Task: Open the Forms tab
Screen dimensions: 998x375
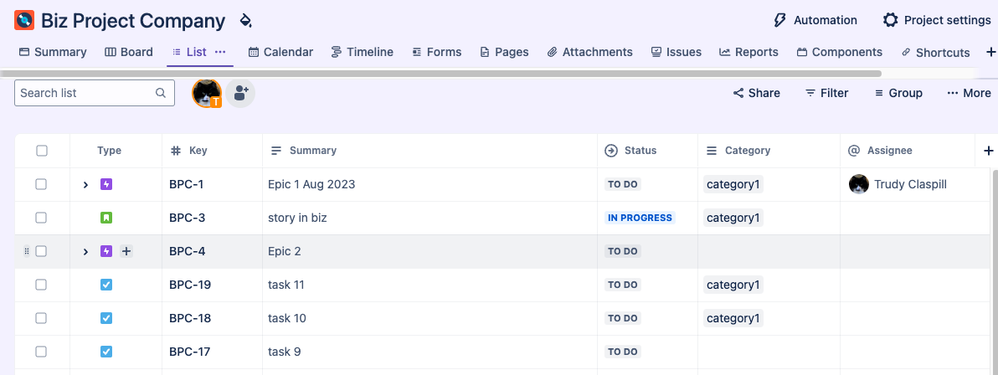Action: (x=437, y=52)
